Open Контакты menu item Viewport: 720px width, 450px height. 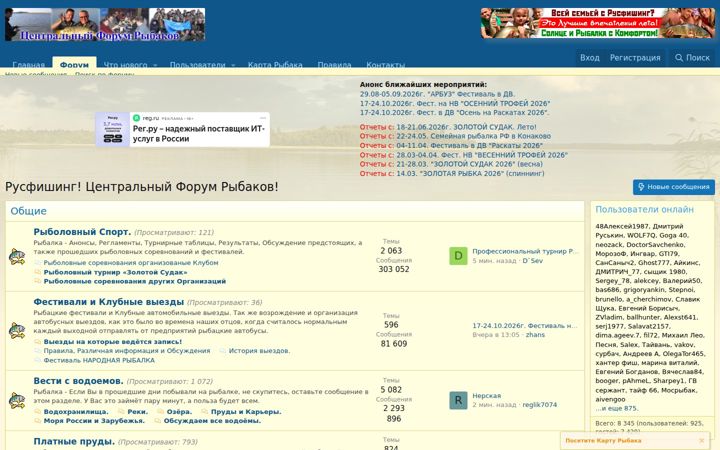[386, 64]
